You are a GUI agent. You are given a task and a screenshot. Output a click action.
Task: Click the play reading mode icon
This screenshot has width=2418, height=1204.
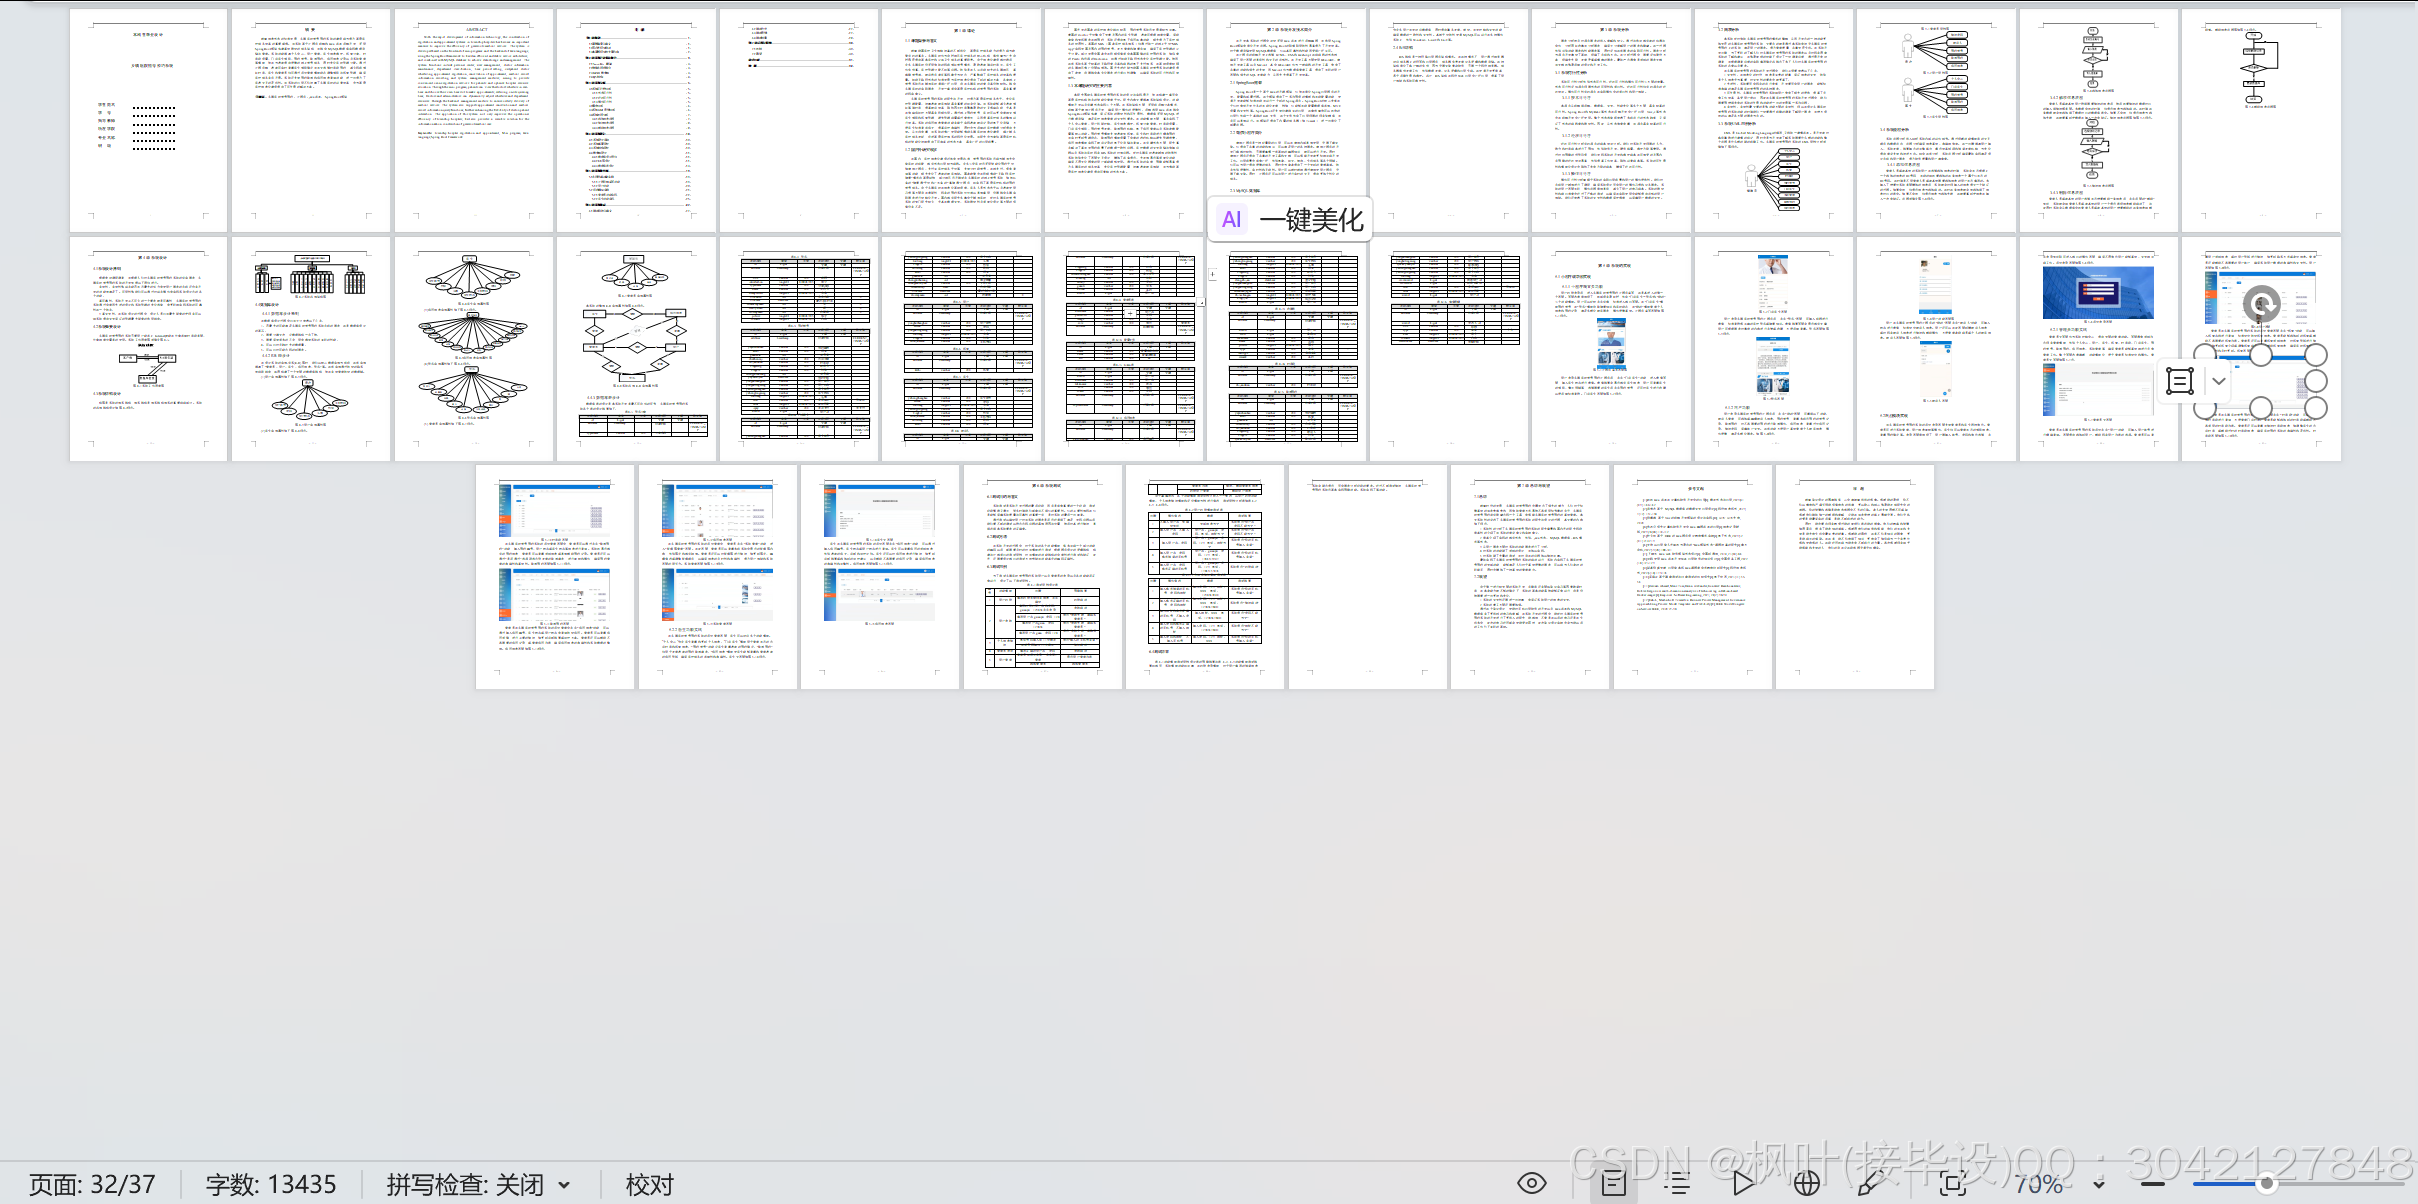point(1743,1184)
